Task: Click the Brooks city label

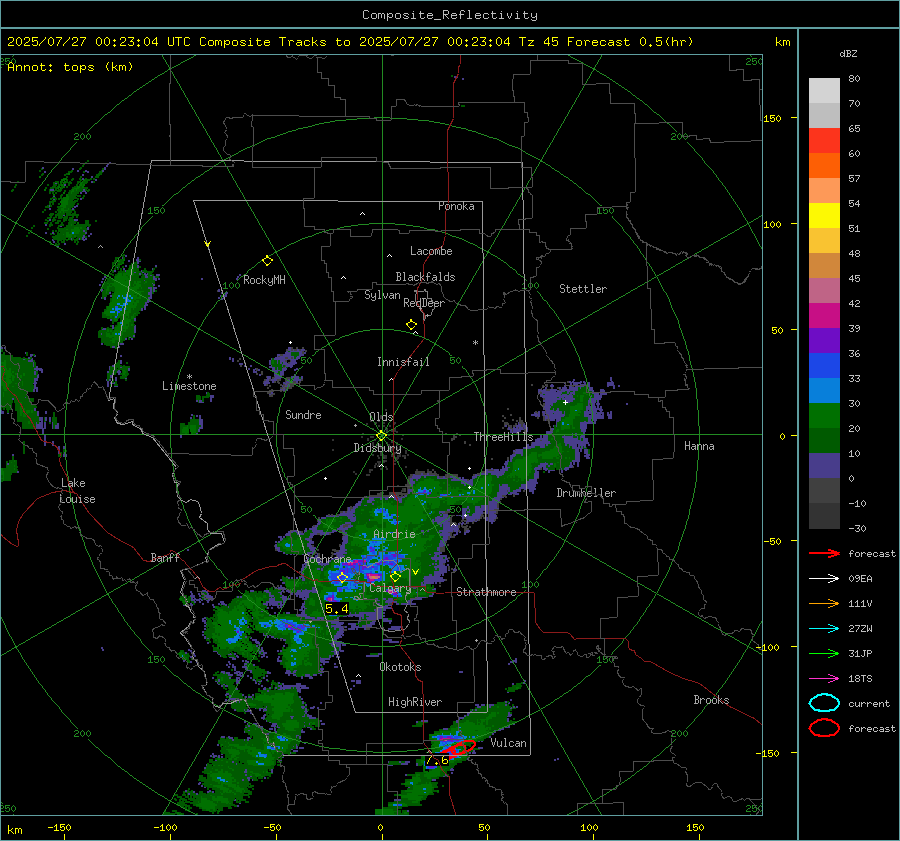Action: (711, 700)
